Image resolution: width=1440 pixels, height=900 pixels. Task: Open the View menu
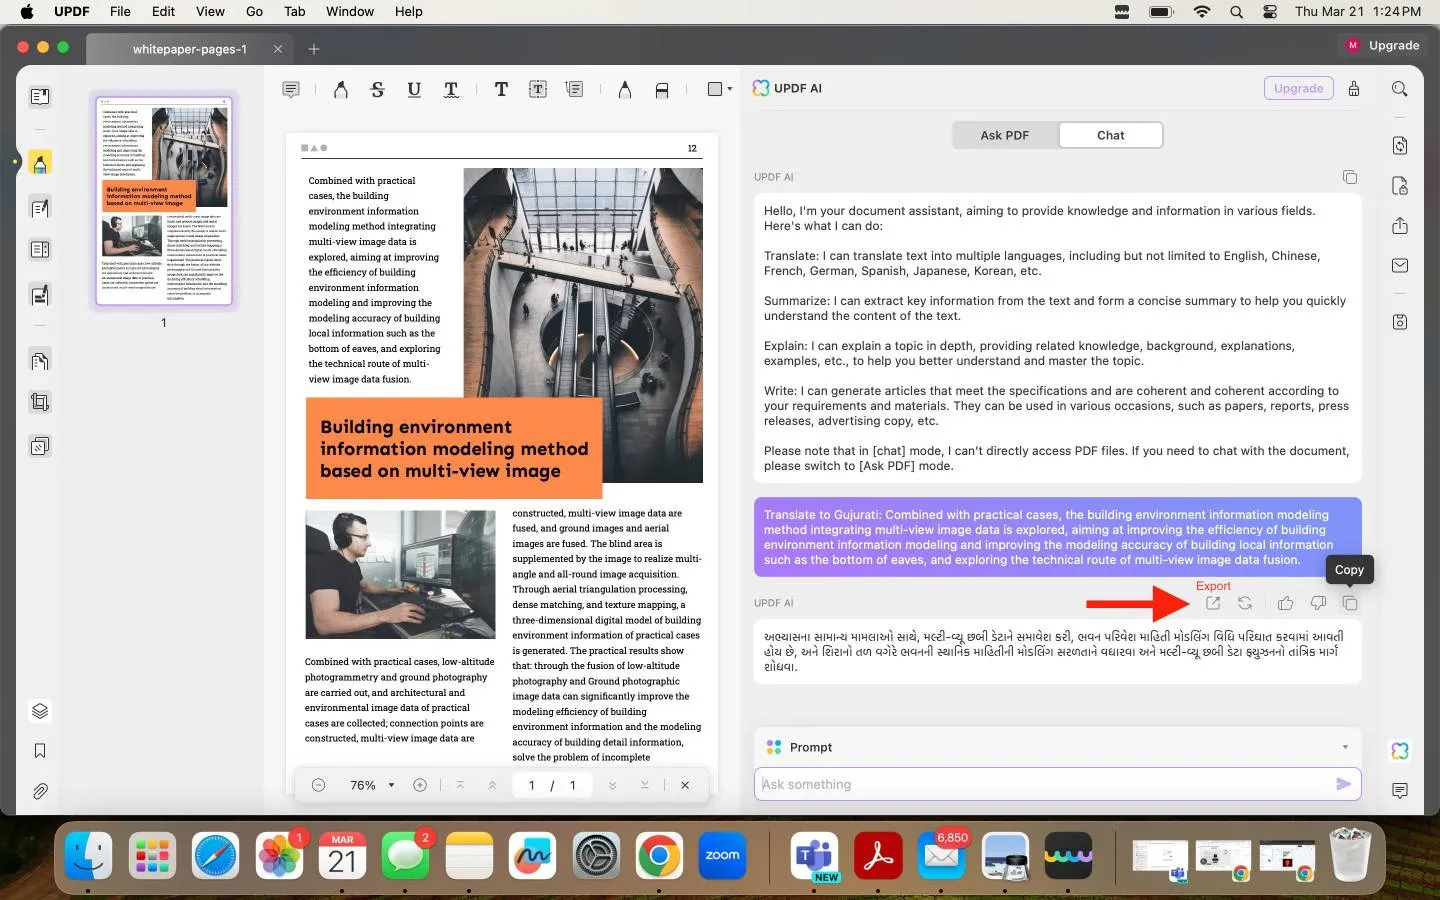point(210,11)
